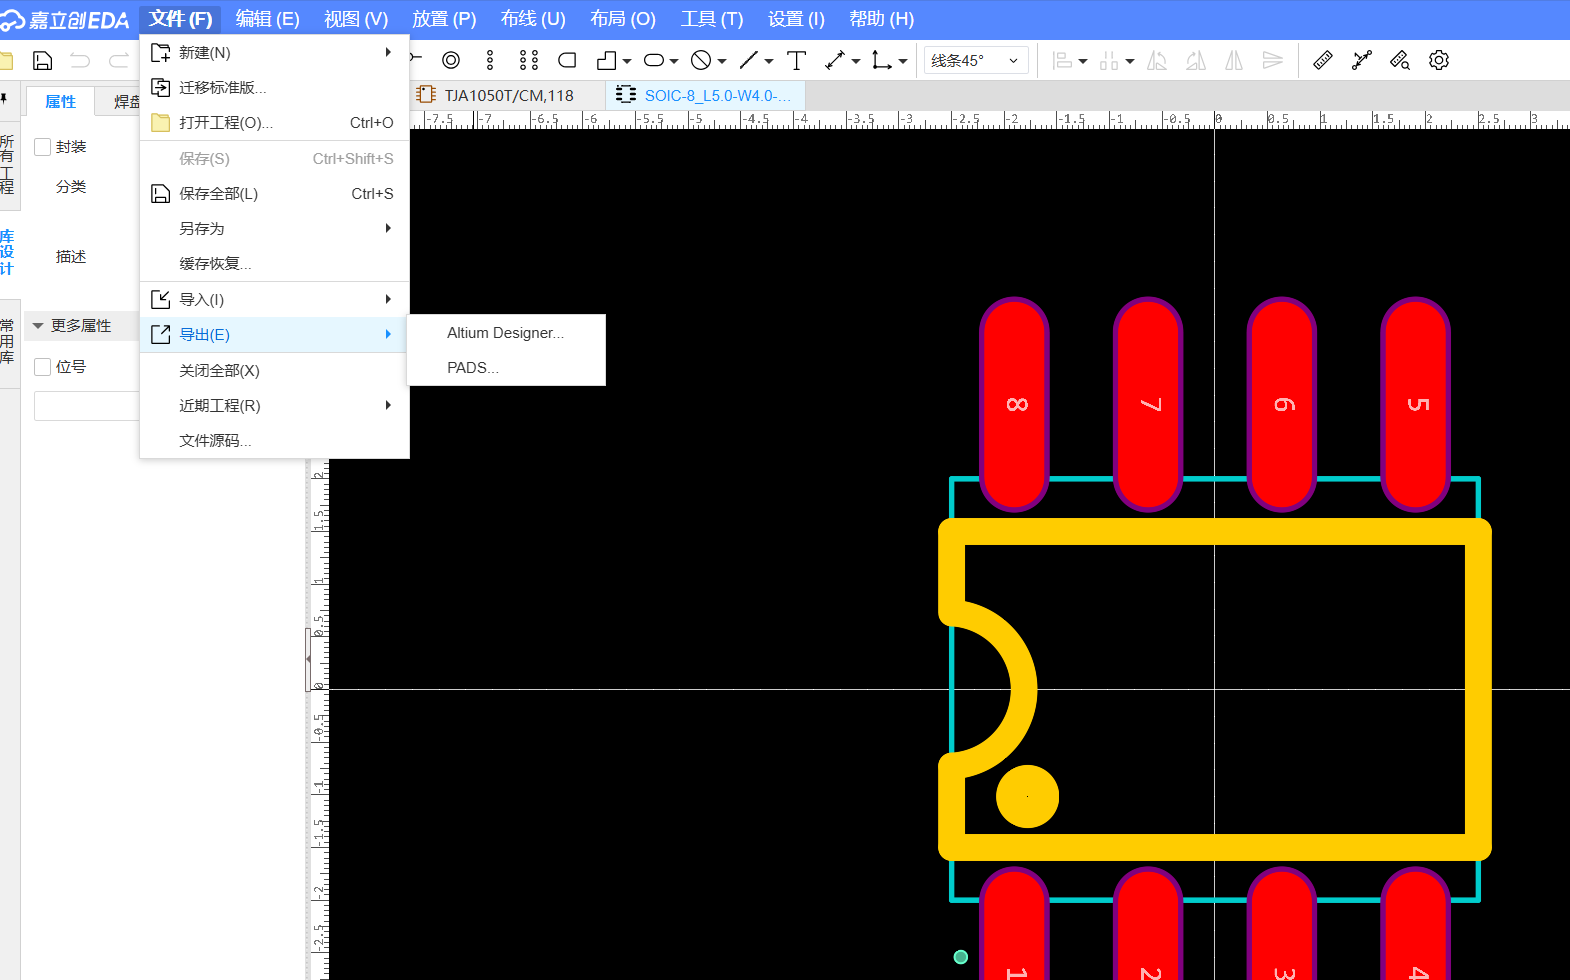Click the save icon in the toolbar
This screenshot has width=1570, height=980.
[x=42, y=61]
